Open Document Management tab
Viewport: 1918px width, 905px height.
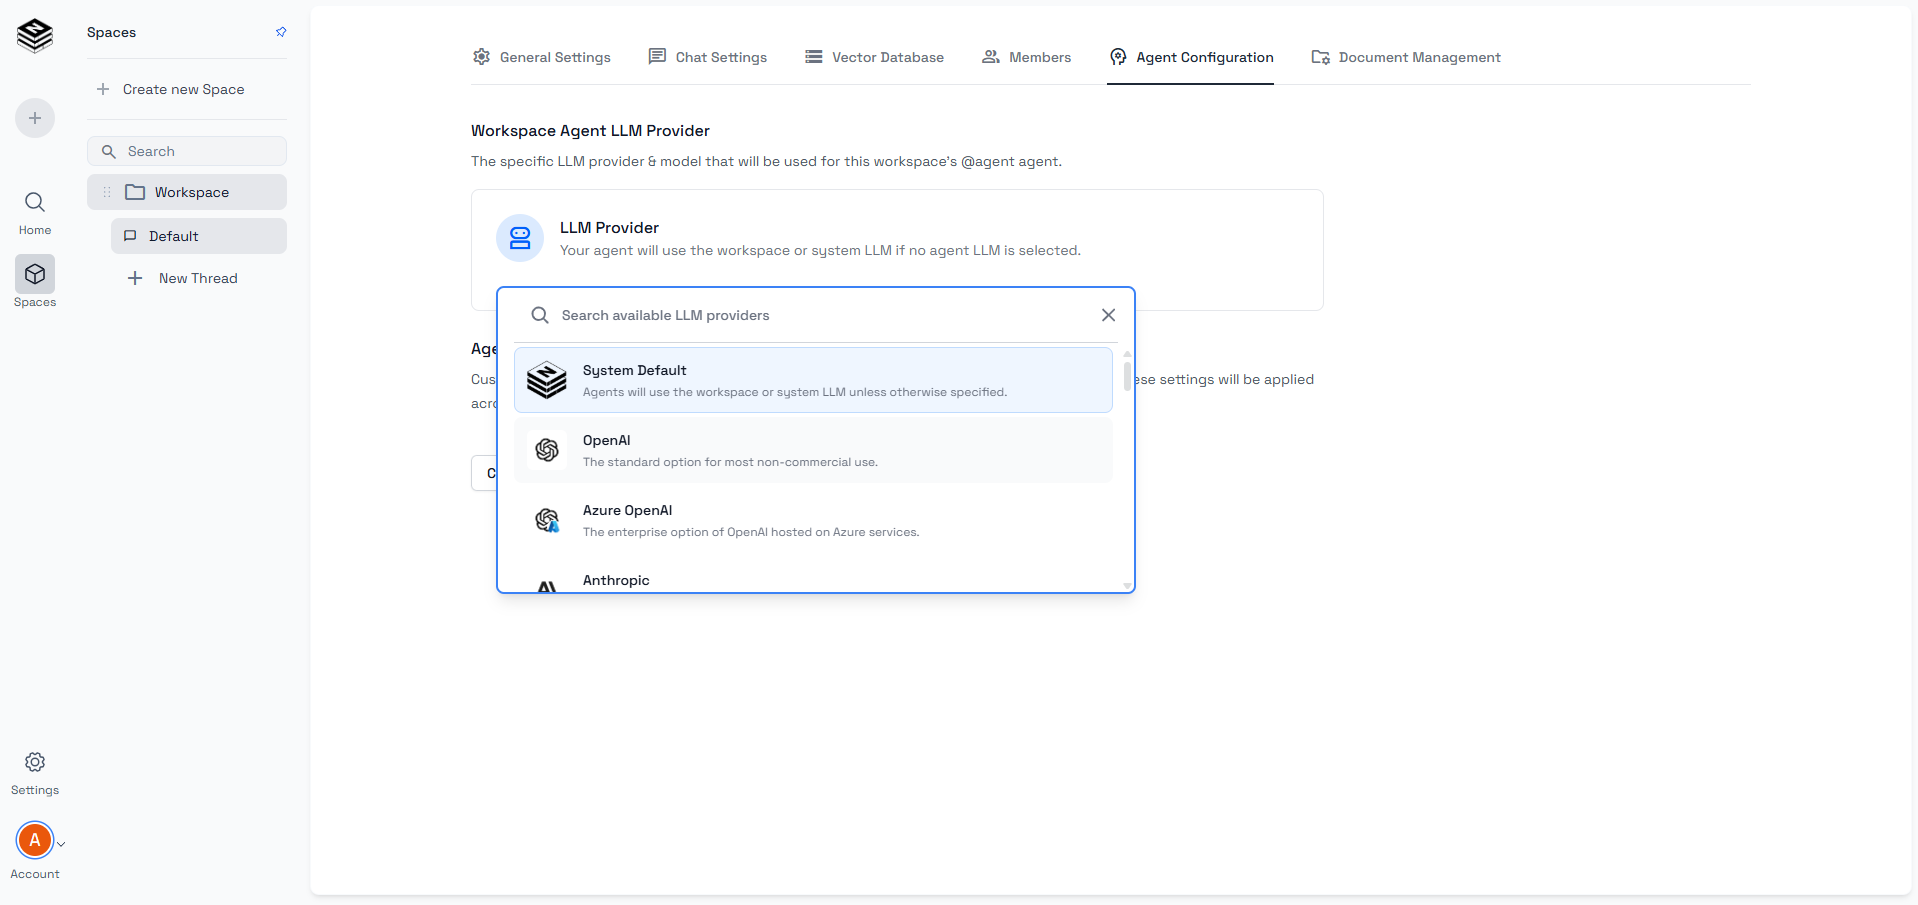pos(1406,57)
